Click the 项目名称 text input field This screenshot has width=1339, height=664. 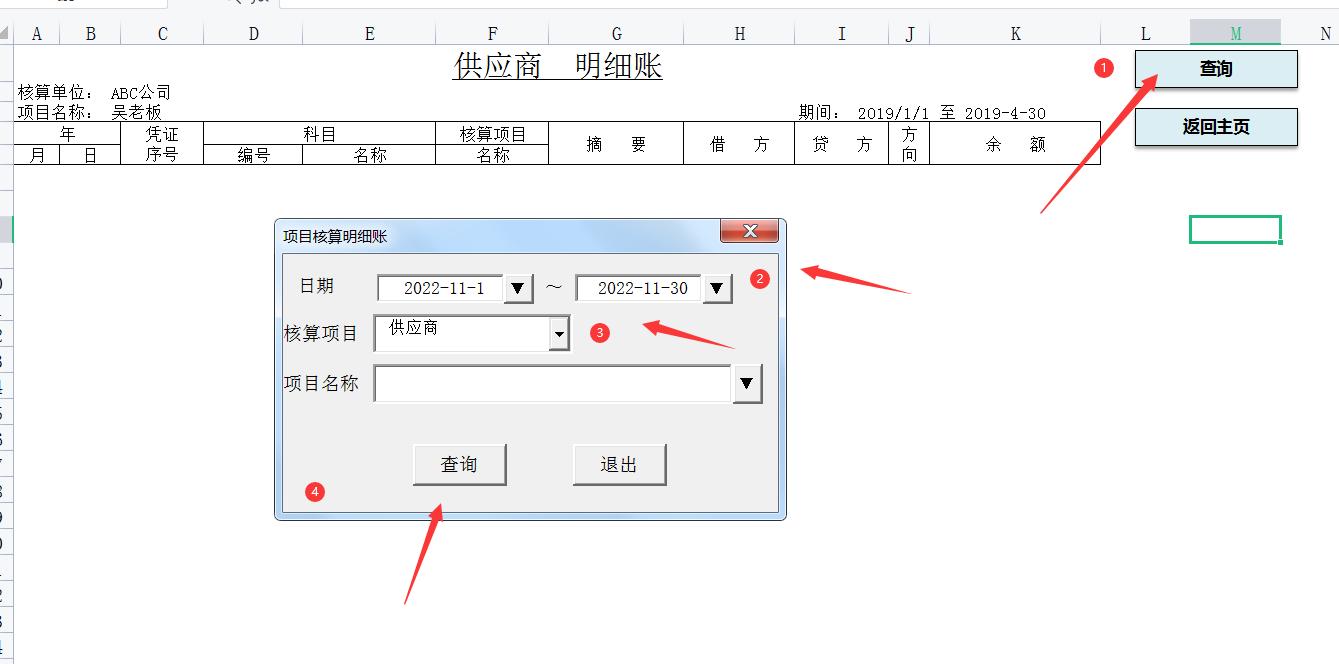tap(550, 383)
